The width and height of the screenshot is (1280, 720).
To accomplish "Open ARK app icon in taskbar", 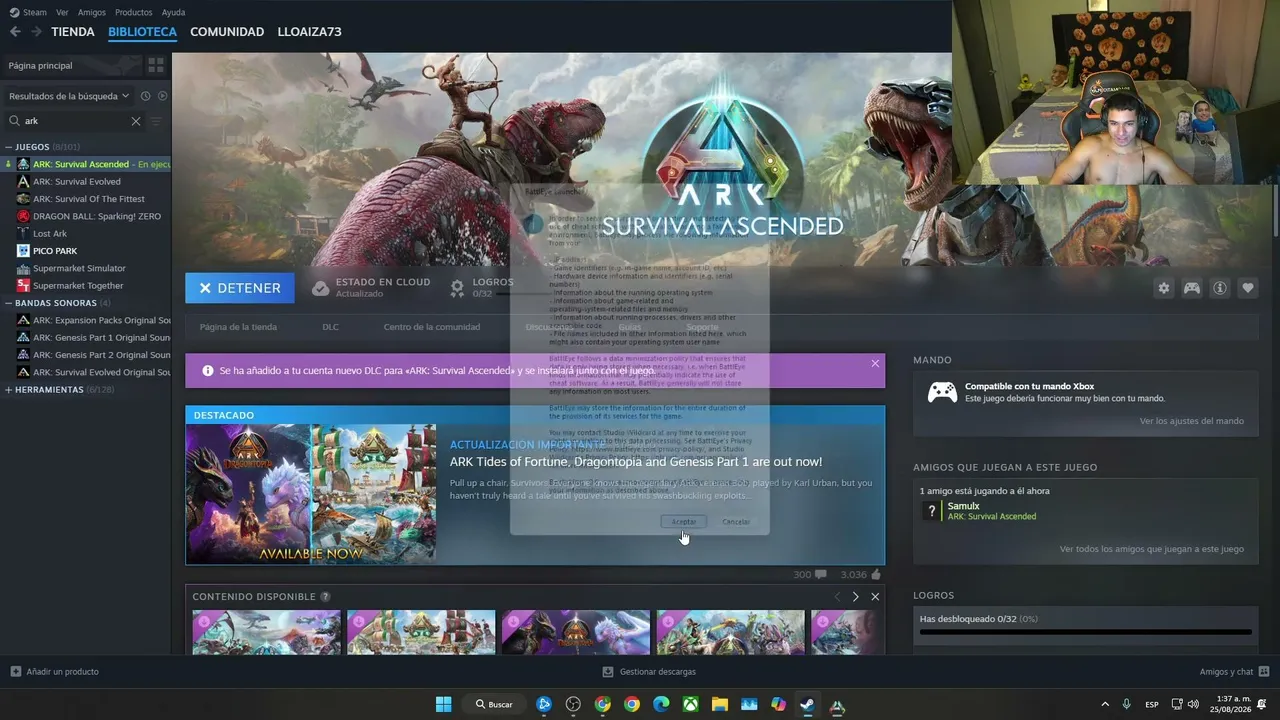I will tap(837, 704).
